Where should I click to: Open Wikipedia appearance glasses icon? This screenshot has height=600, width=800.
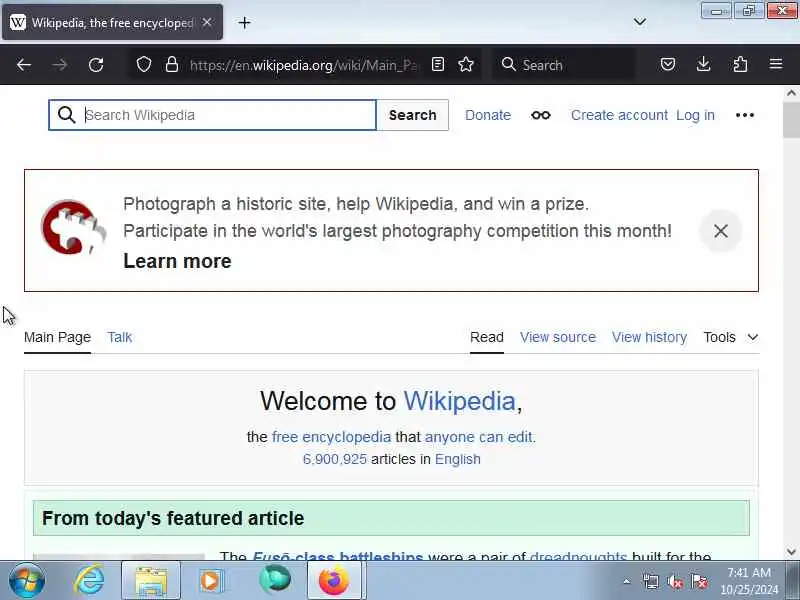pyautogui.click(x=541, y=115)
